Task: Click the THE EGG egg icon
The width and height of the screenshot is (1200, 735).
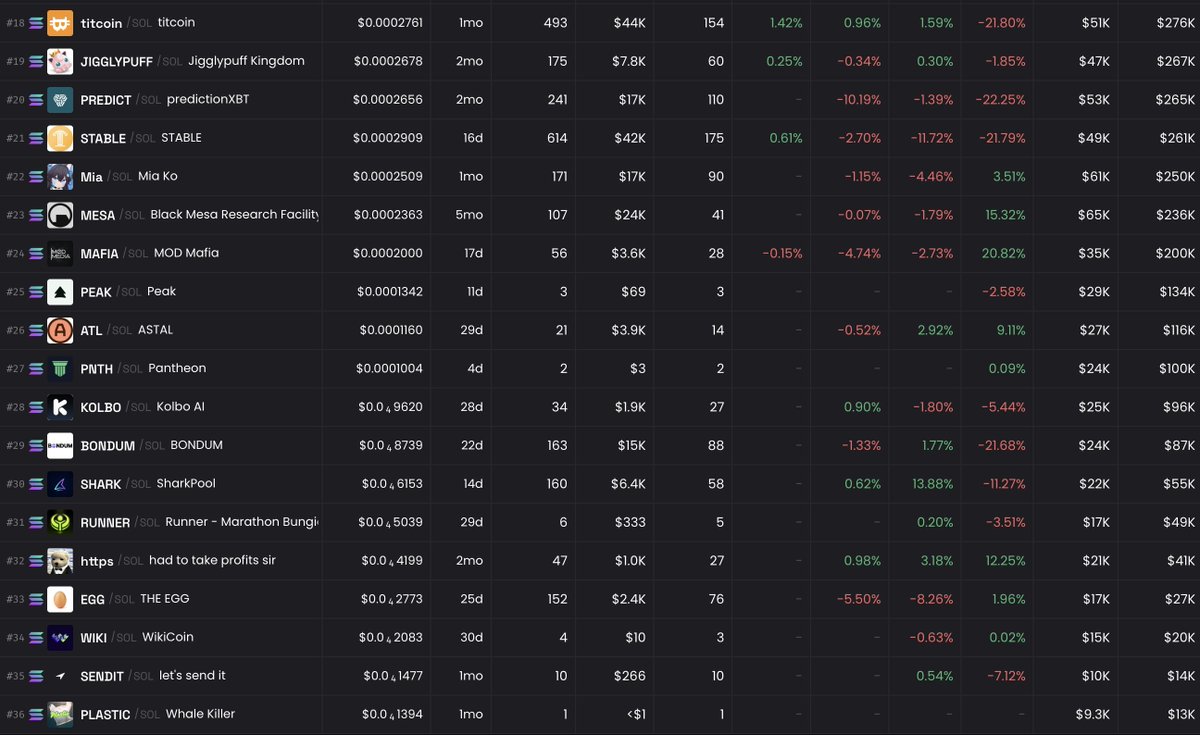Action: [60, 599]
